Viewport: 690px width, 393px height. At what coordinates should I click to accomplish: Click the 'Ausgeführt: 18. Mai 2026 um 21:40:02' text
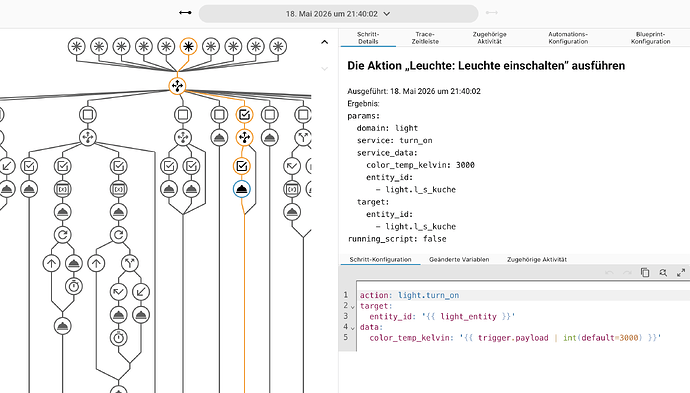pos(414,91)
